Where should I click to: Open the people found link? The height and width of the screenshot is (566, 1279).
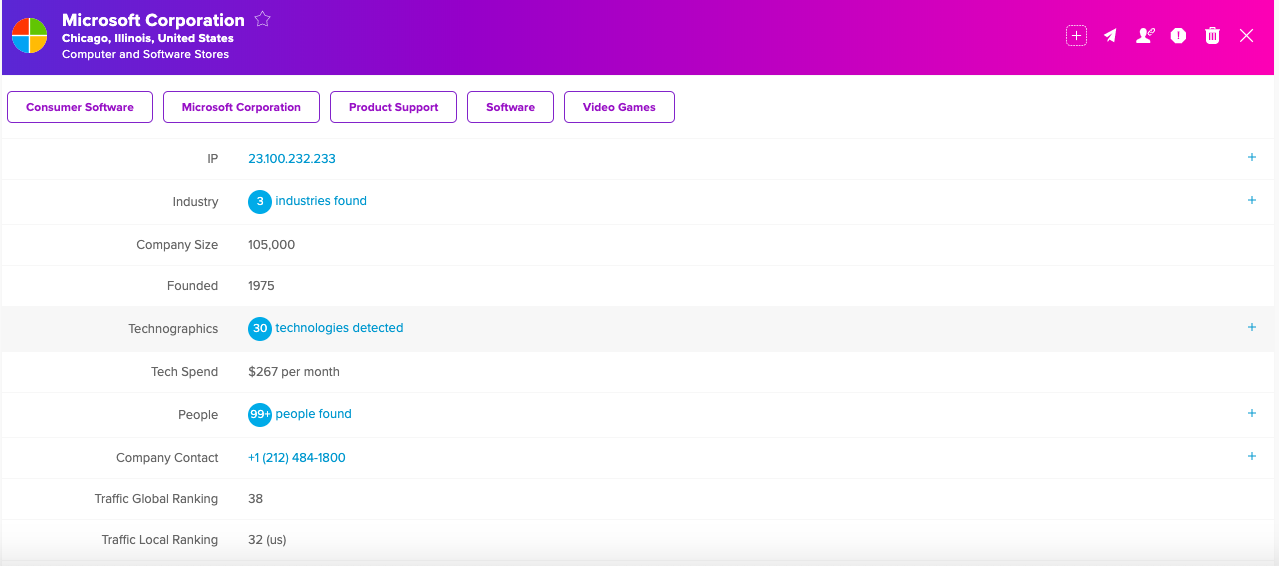point(313,414)
